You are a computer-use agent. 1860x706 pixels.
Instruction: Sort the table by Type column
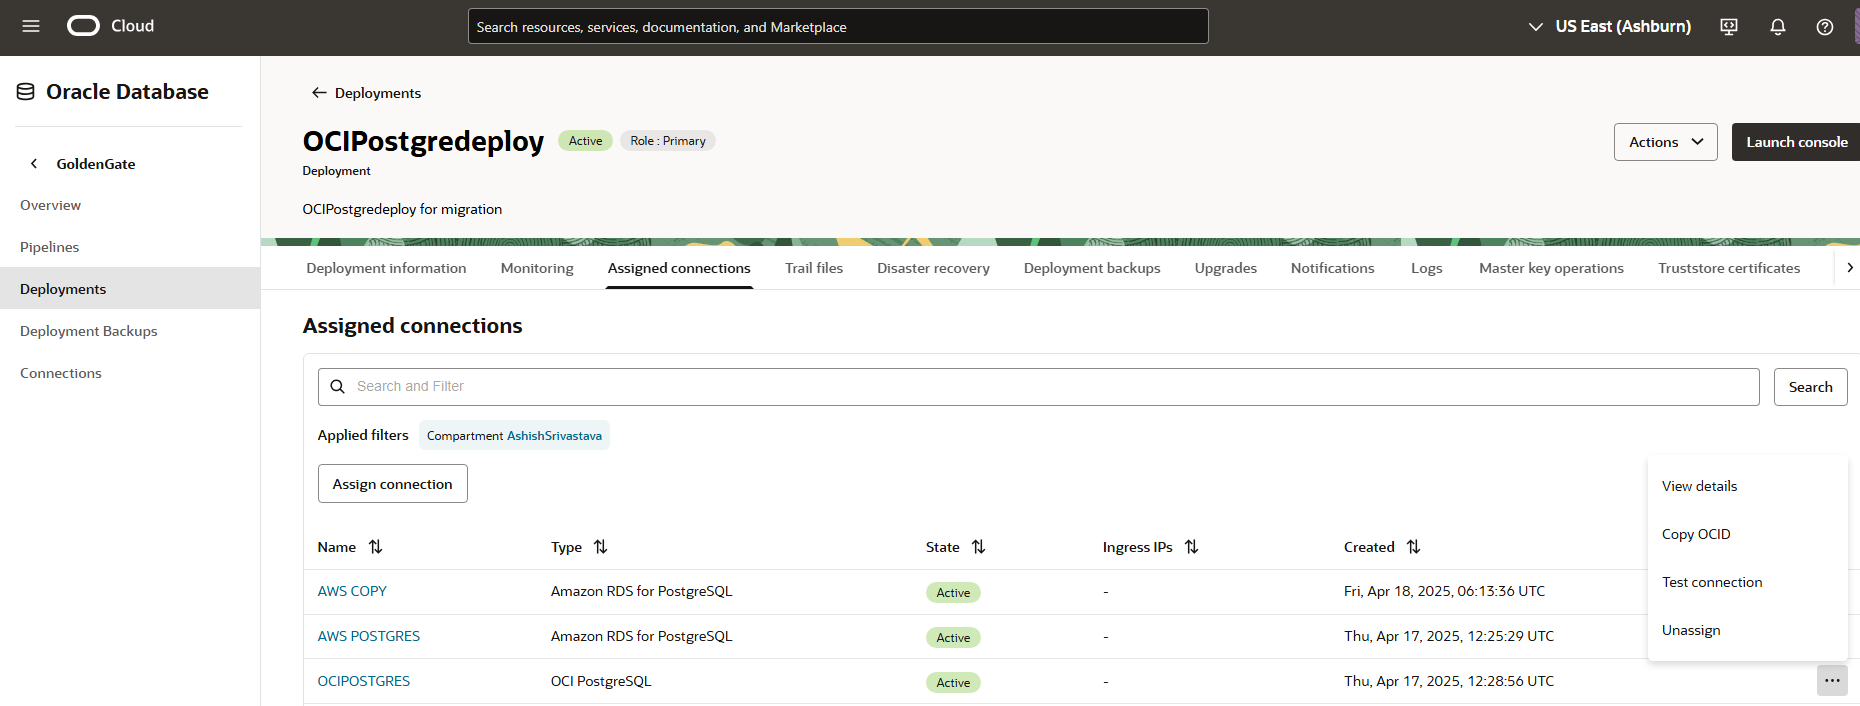600,547
